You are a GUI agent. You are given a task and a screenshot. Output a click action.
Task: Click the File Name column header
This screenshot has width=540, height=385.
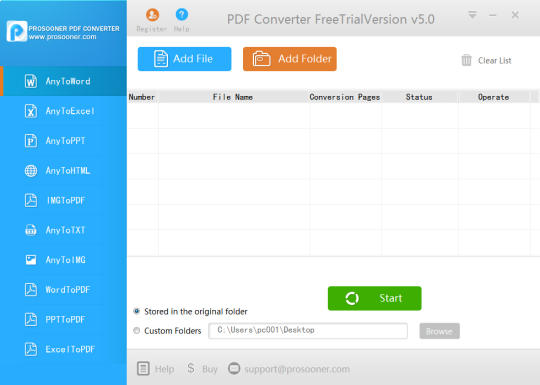coord(233,97)
